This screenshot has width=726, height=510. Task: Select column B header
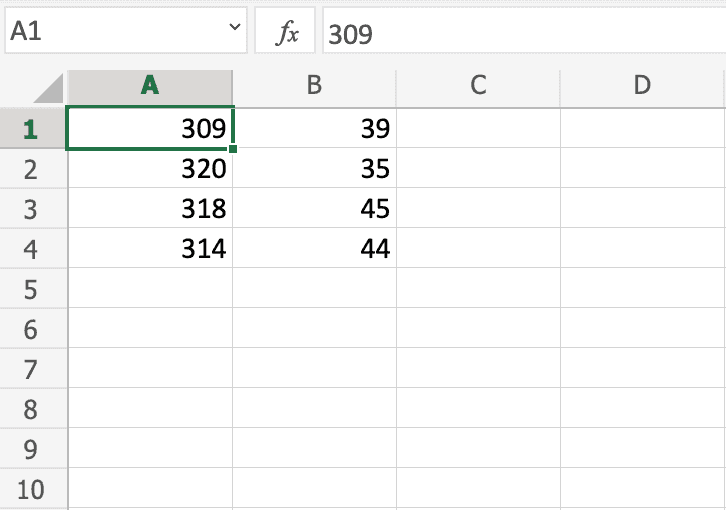[314, 86]
